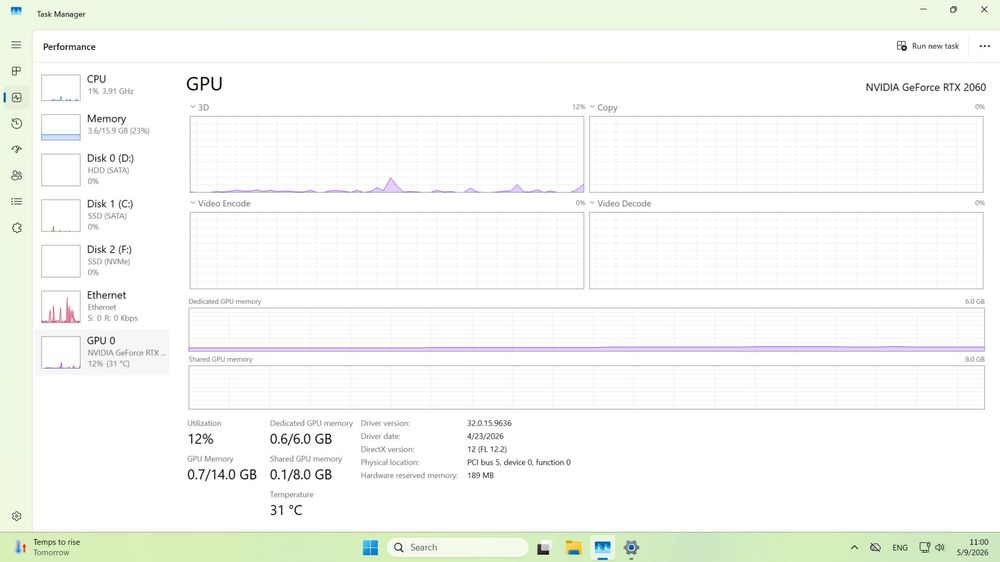
Task: Select Ethernet in the performance list
Action: pos(102,306)
